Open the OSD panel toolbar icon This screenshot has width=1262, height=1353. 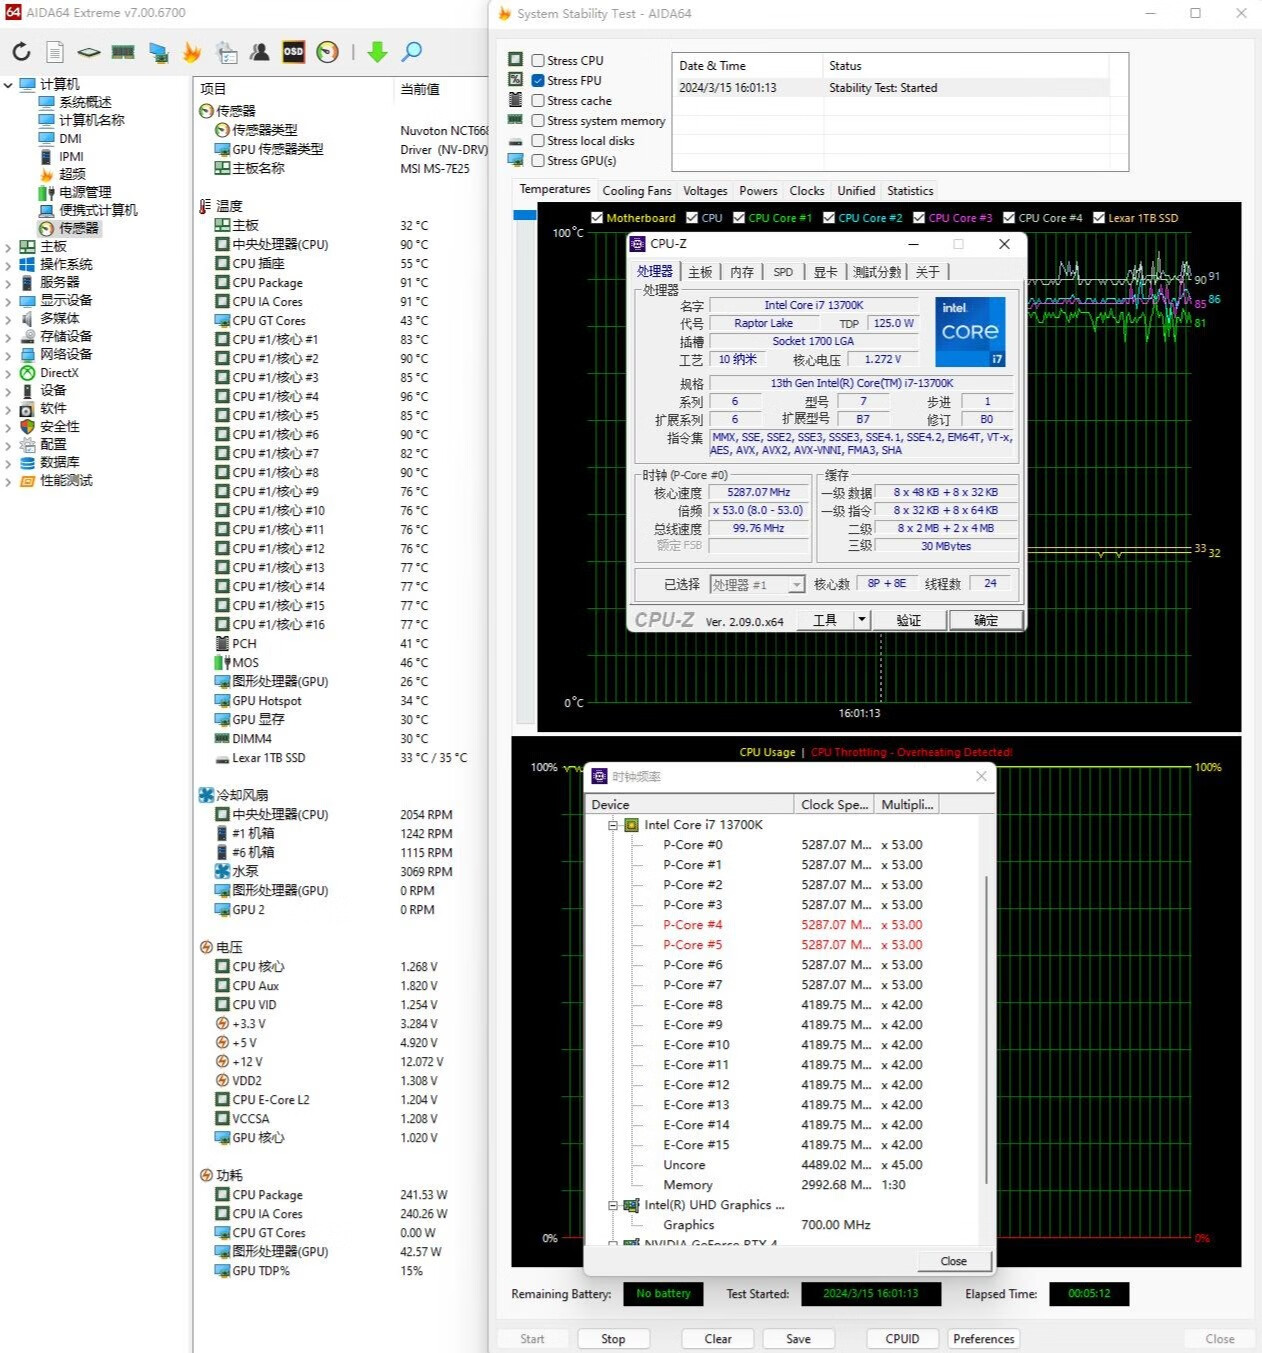[293, 52]
